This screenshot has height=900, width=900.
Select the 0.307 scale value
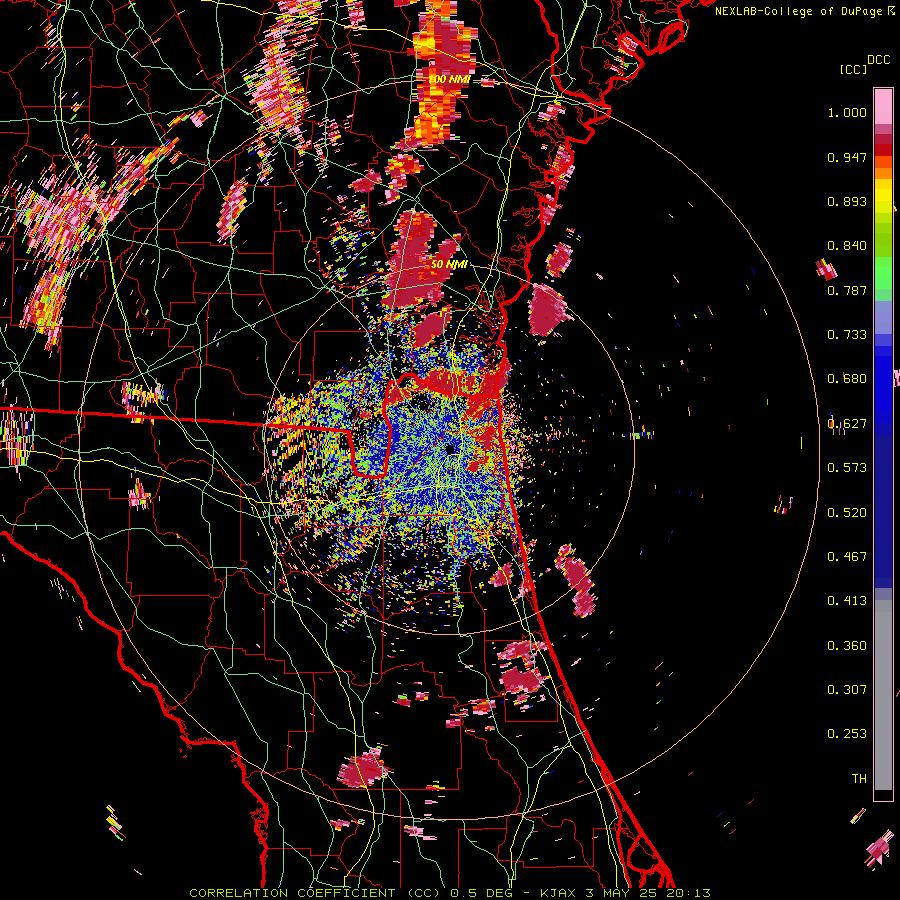pyautogui.click(x=847, y=690)
